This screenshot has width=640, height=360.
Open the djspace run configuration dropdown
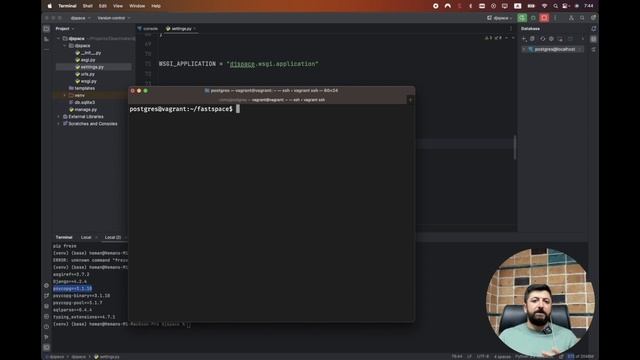coord(500,18)
